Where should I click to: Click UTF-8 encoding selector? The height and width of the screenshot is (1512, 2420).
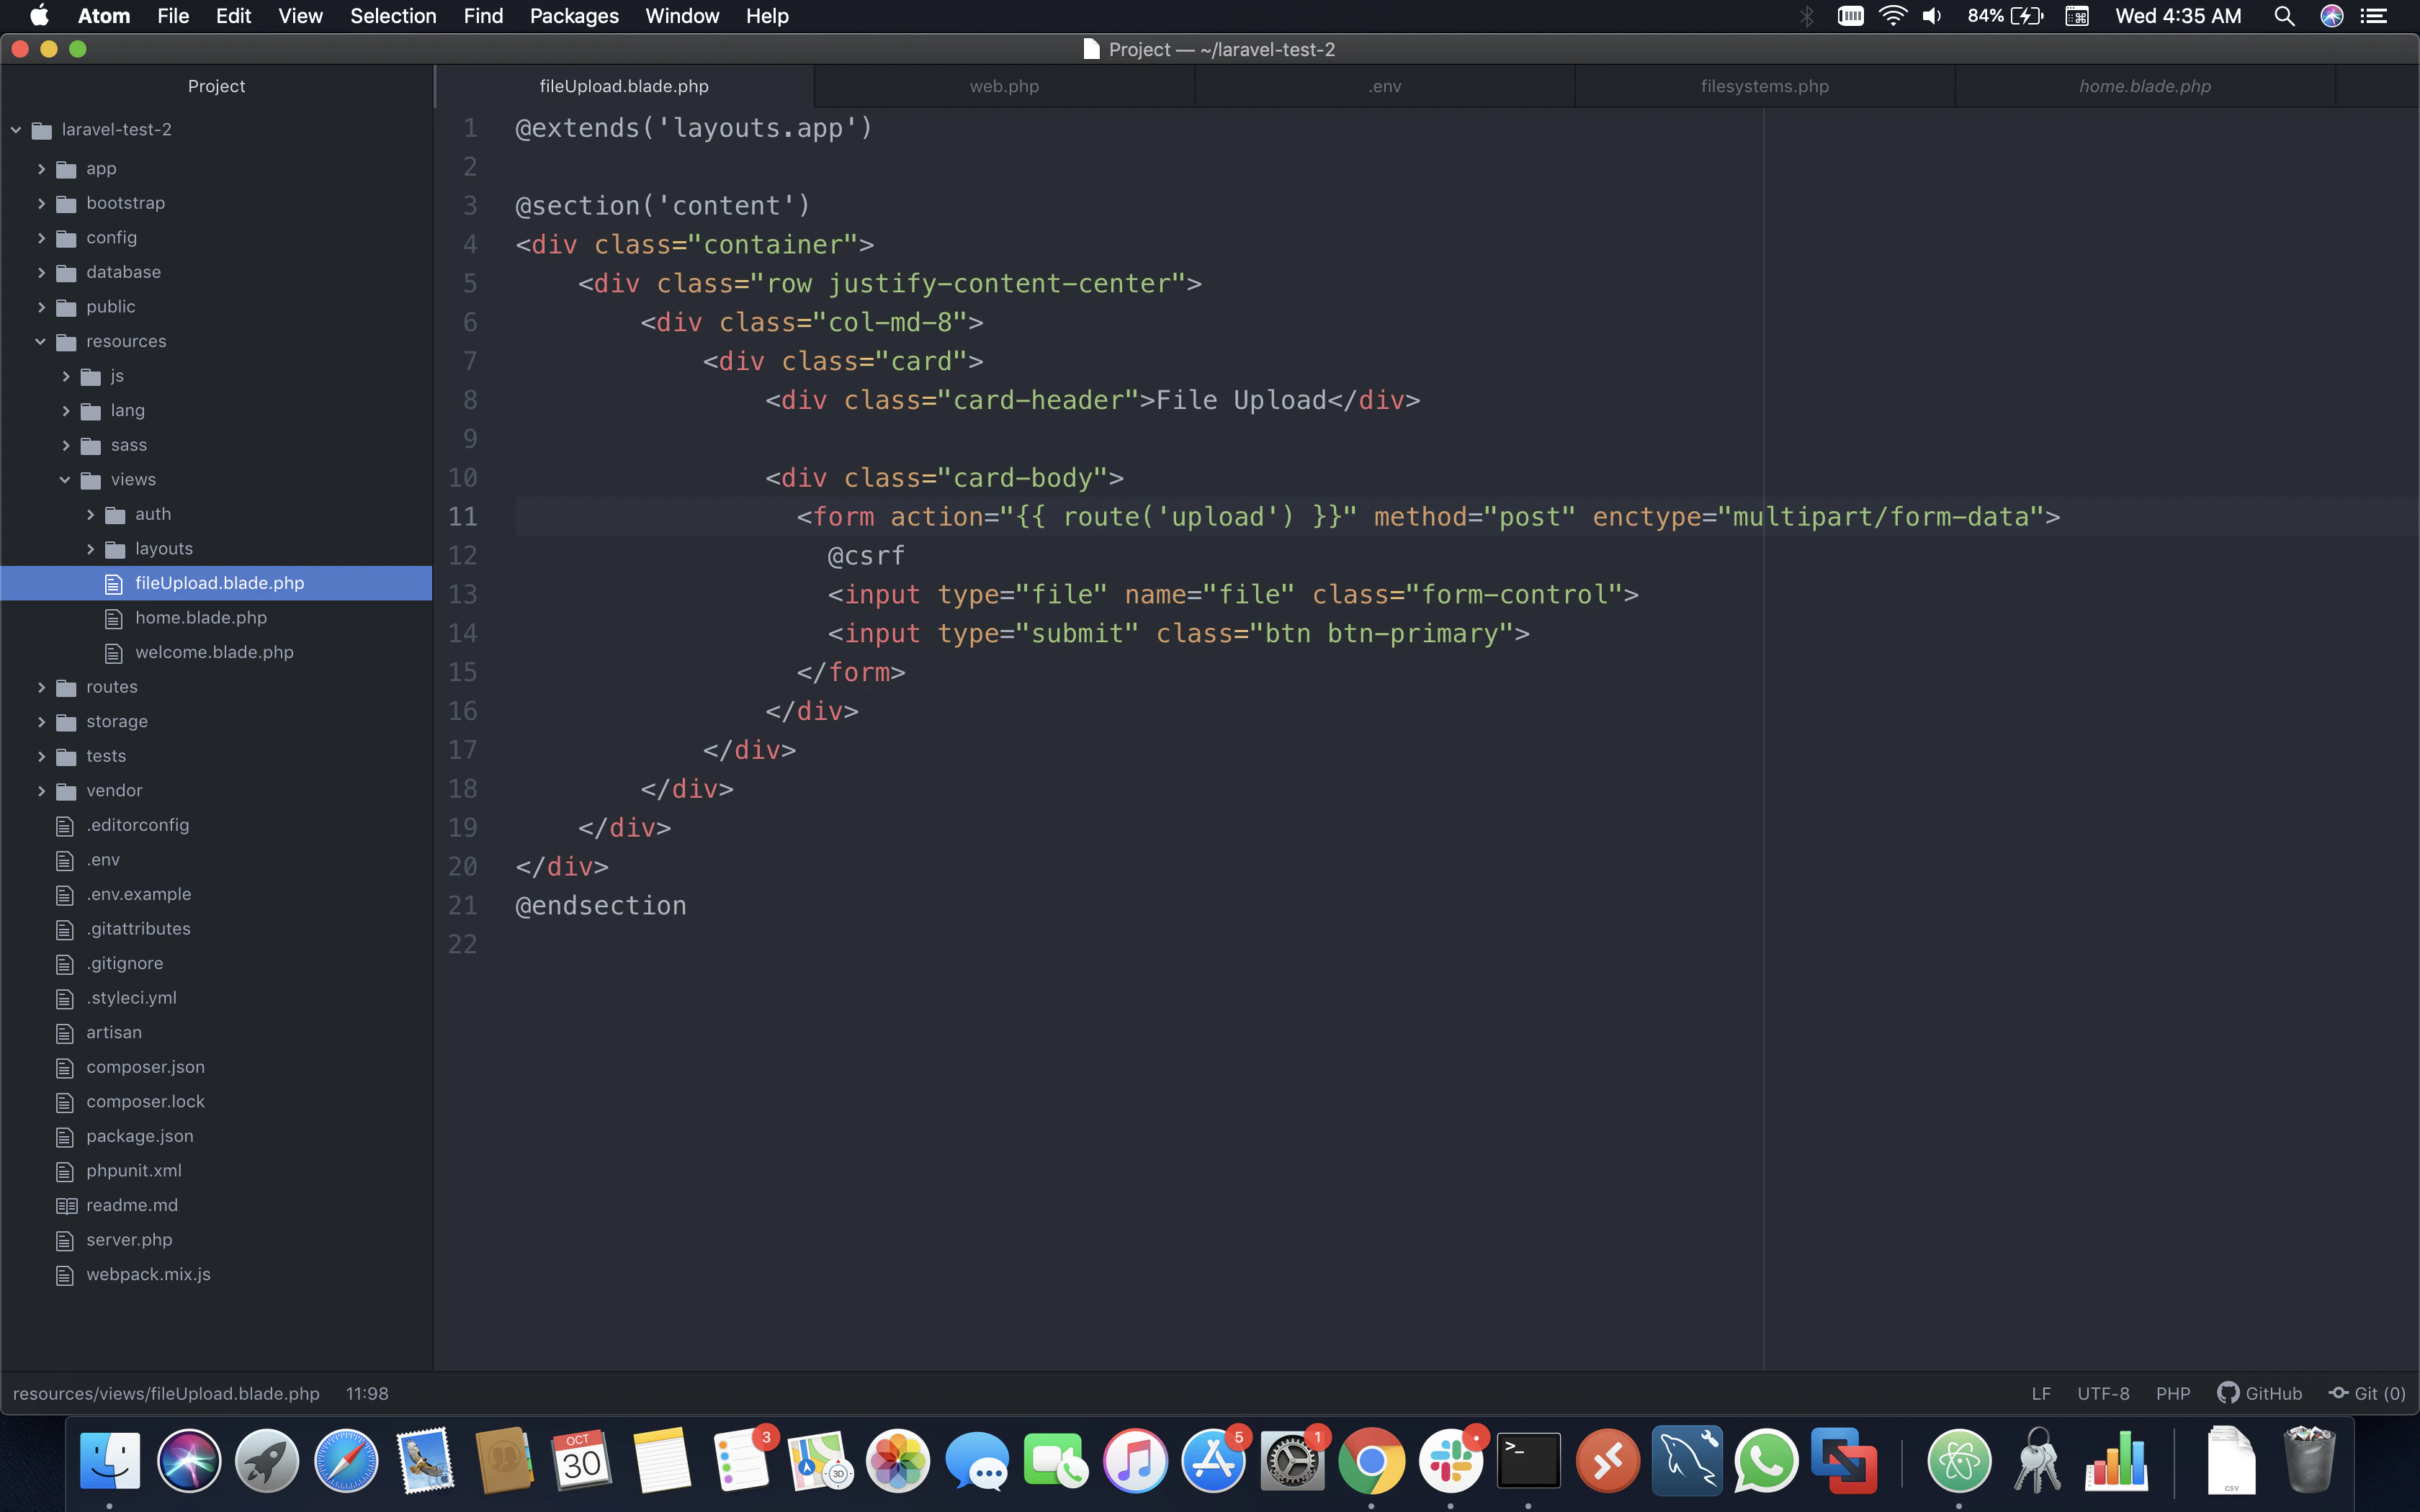click(x=2103, y=1393)
